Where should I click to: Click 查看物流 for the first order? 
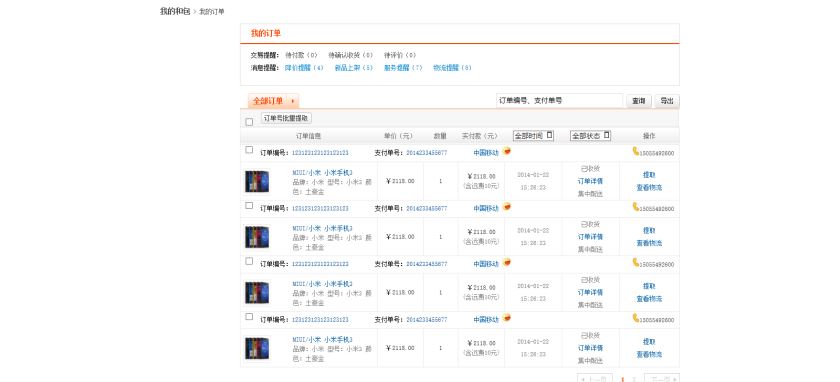[649, 188]
